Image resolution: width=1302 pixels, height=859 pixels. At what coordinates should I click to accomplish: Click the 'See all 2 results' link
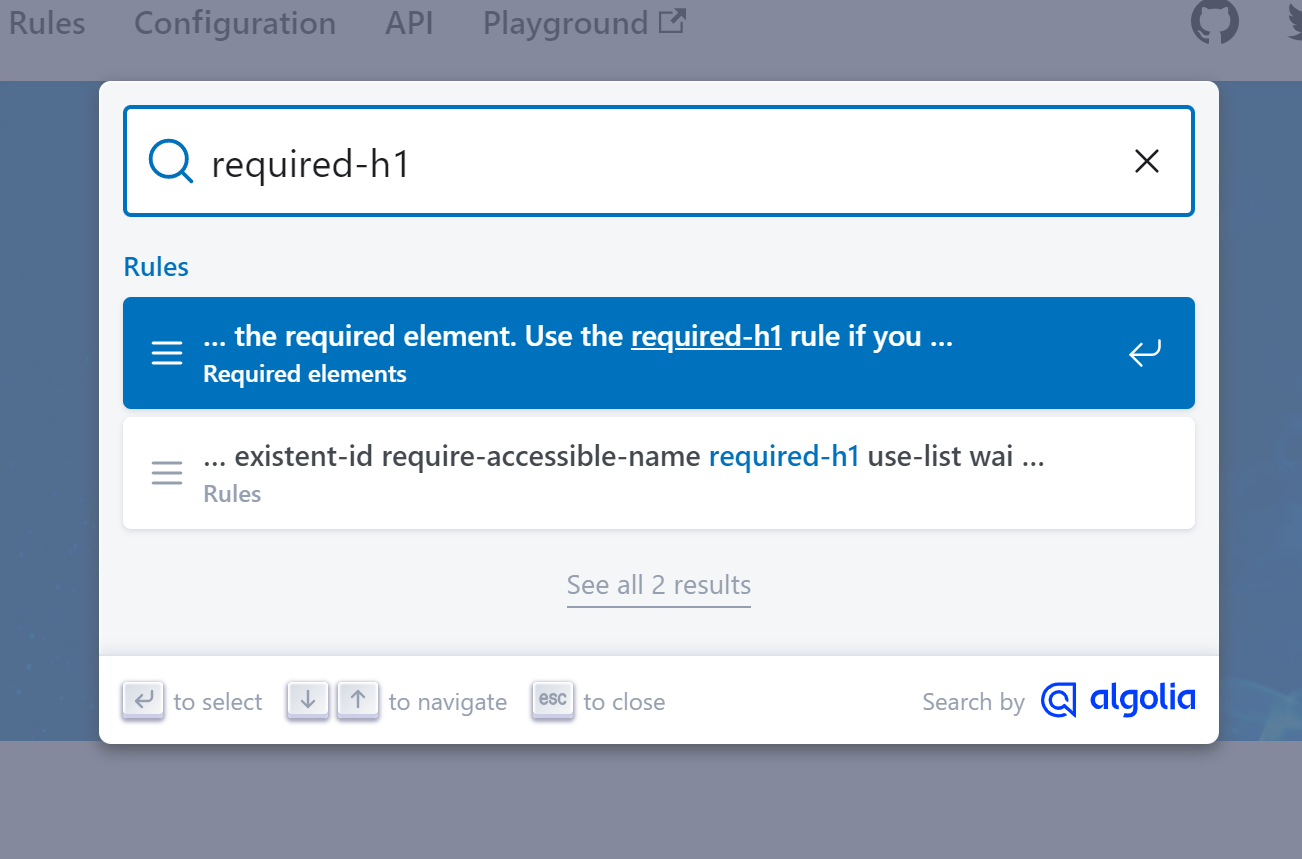(x=658, y=585)
